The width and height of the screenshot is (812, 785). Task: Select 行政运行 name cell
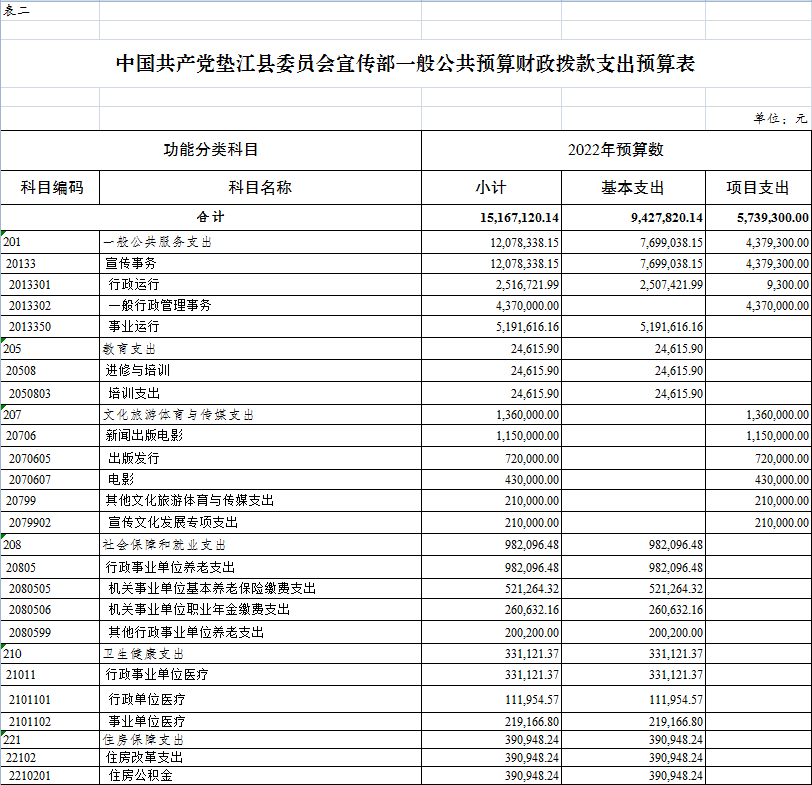point(260,285)
